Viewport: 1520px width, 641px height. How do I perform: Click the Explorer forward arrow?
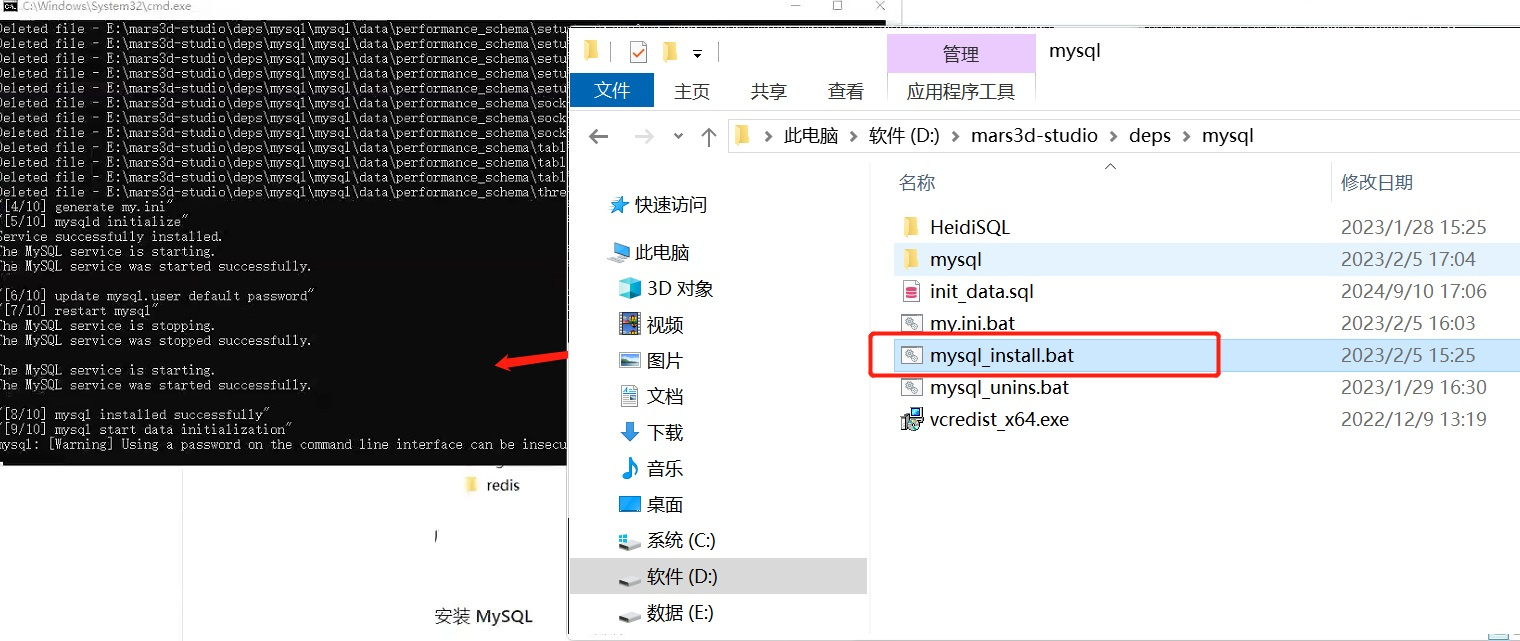tap(644, 136)
